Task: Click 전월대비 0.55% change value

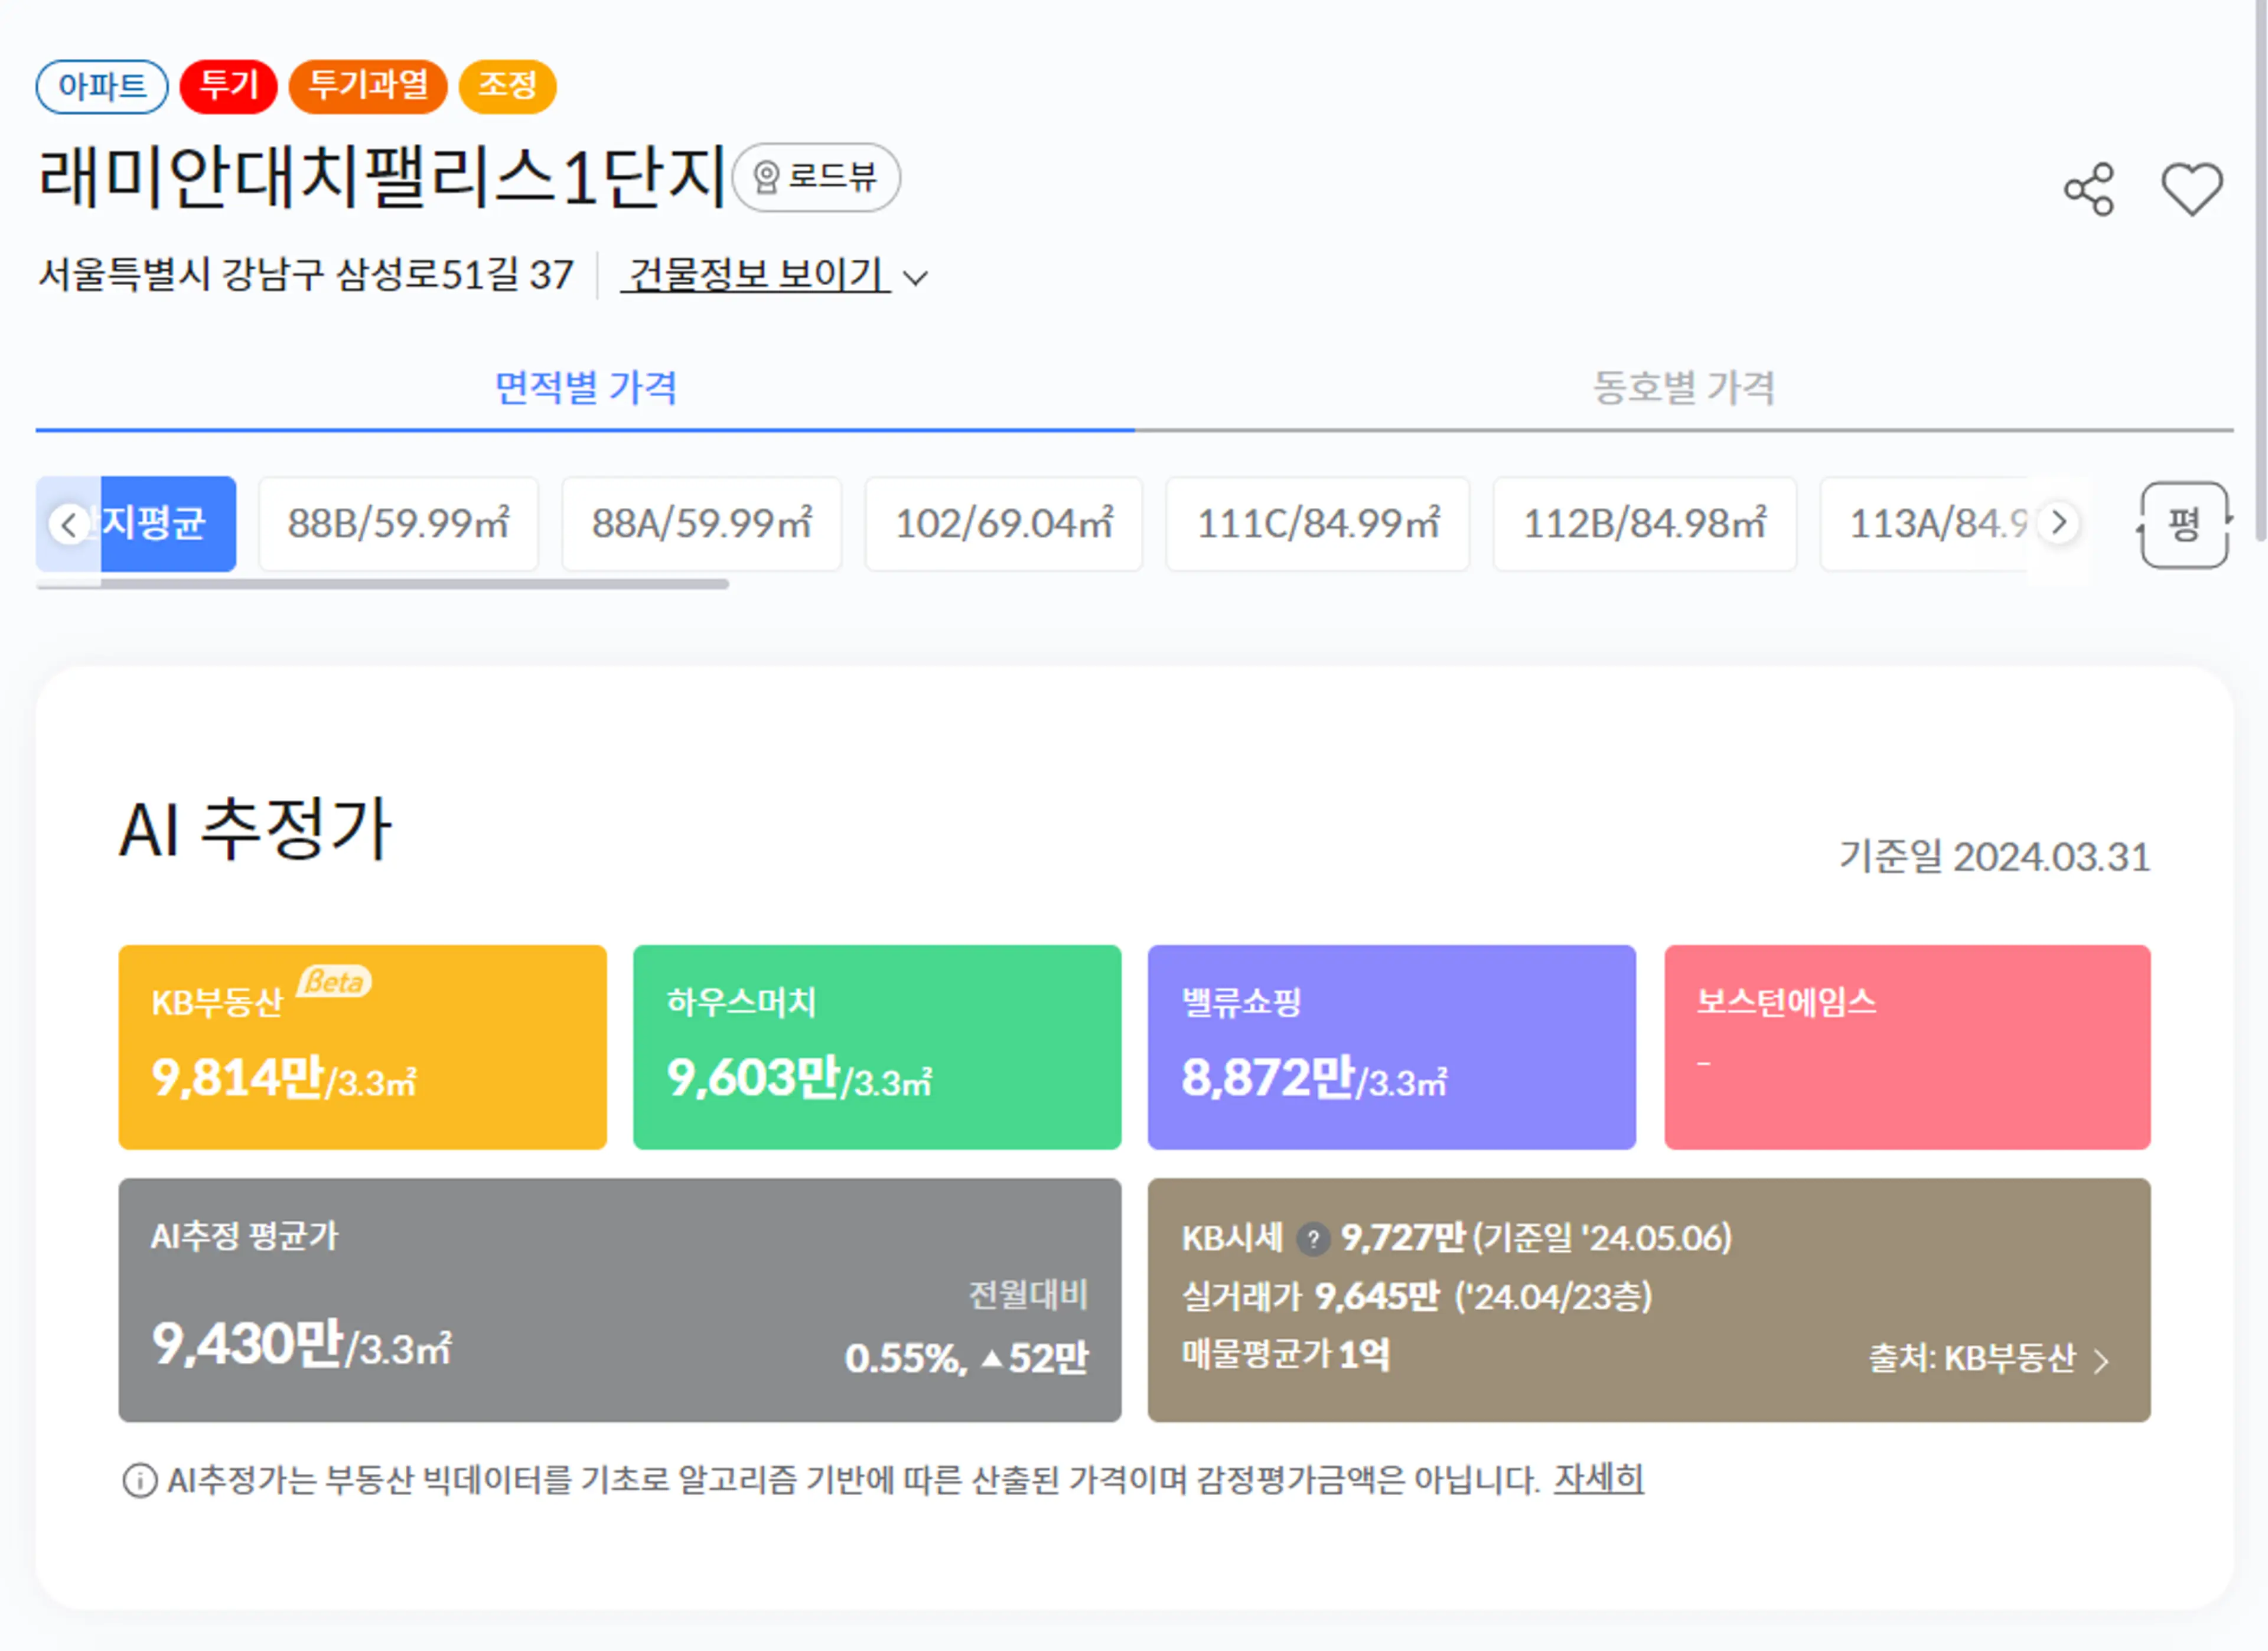Action: coord(966,1358)
